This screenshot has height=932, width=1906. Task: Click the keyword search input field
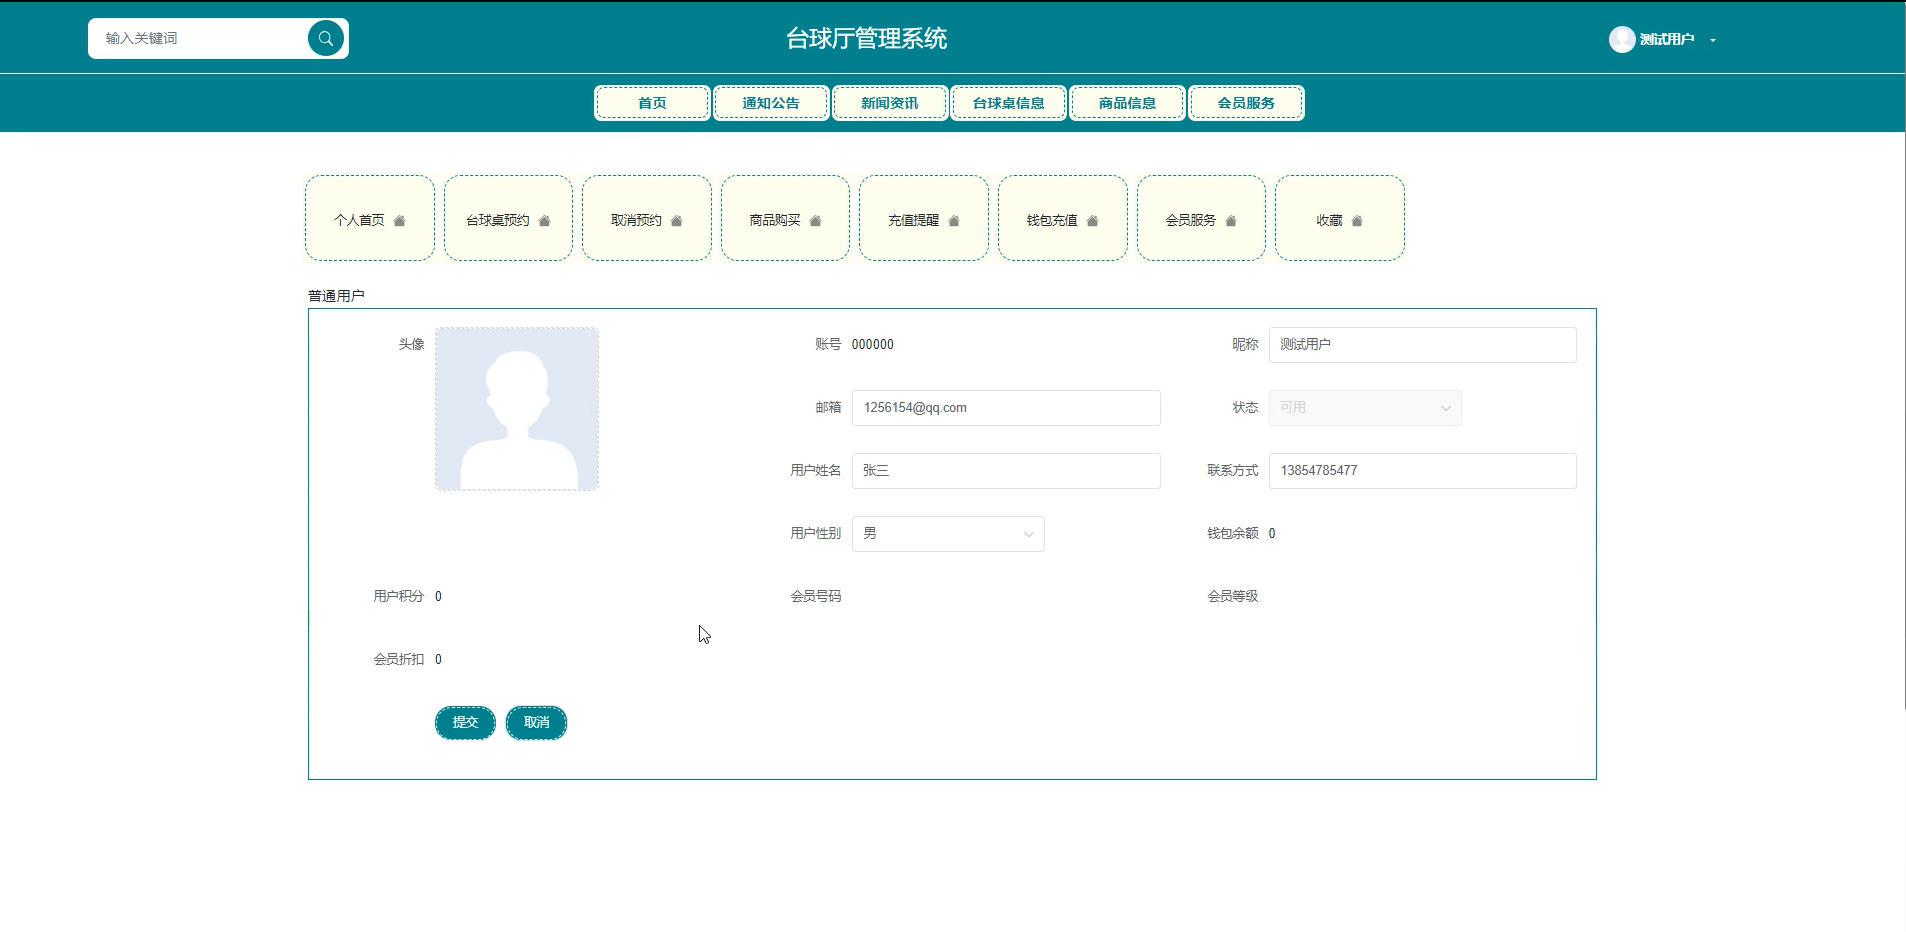[200, 39]
